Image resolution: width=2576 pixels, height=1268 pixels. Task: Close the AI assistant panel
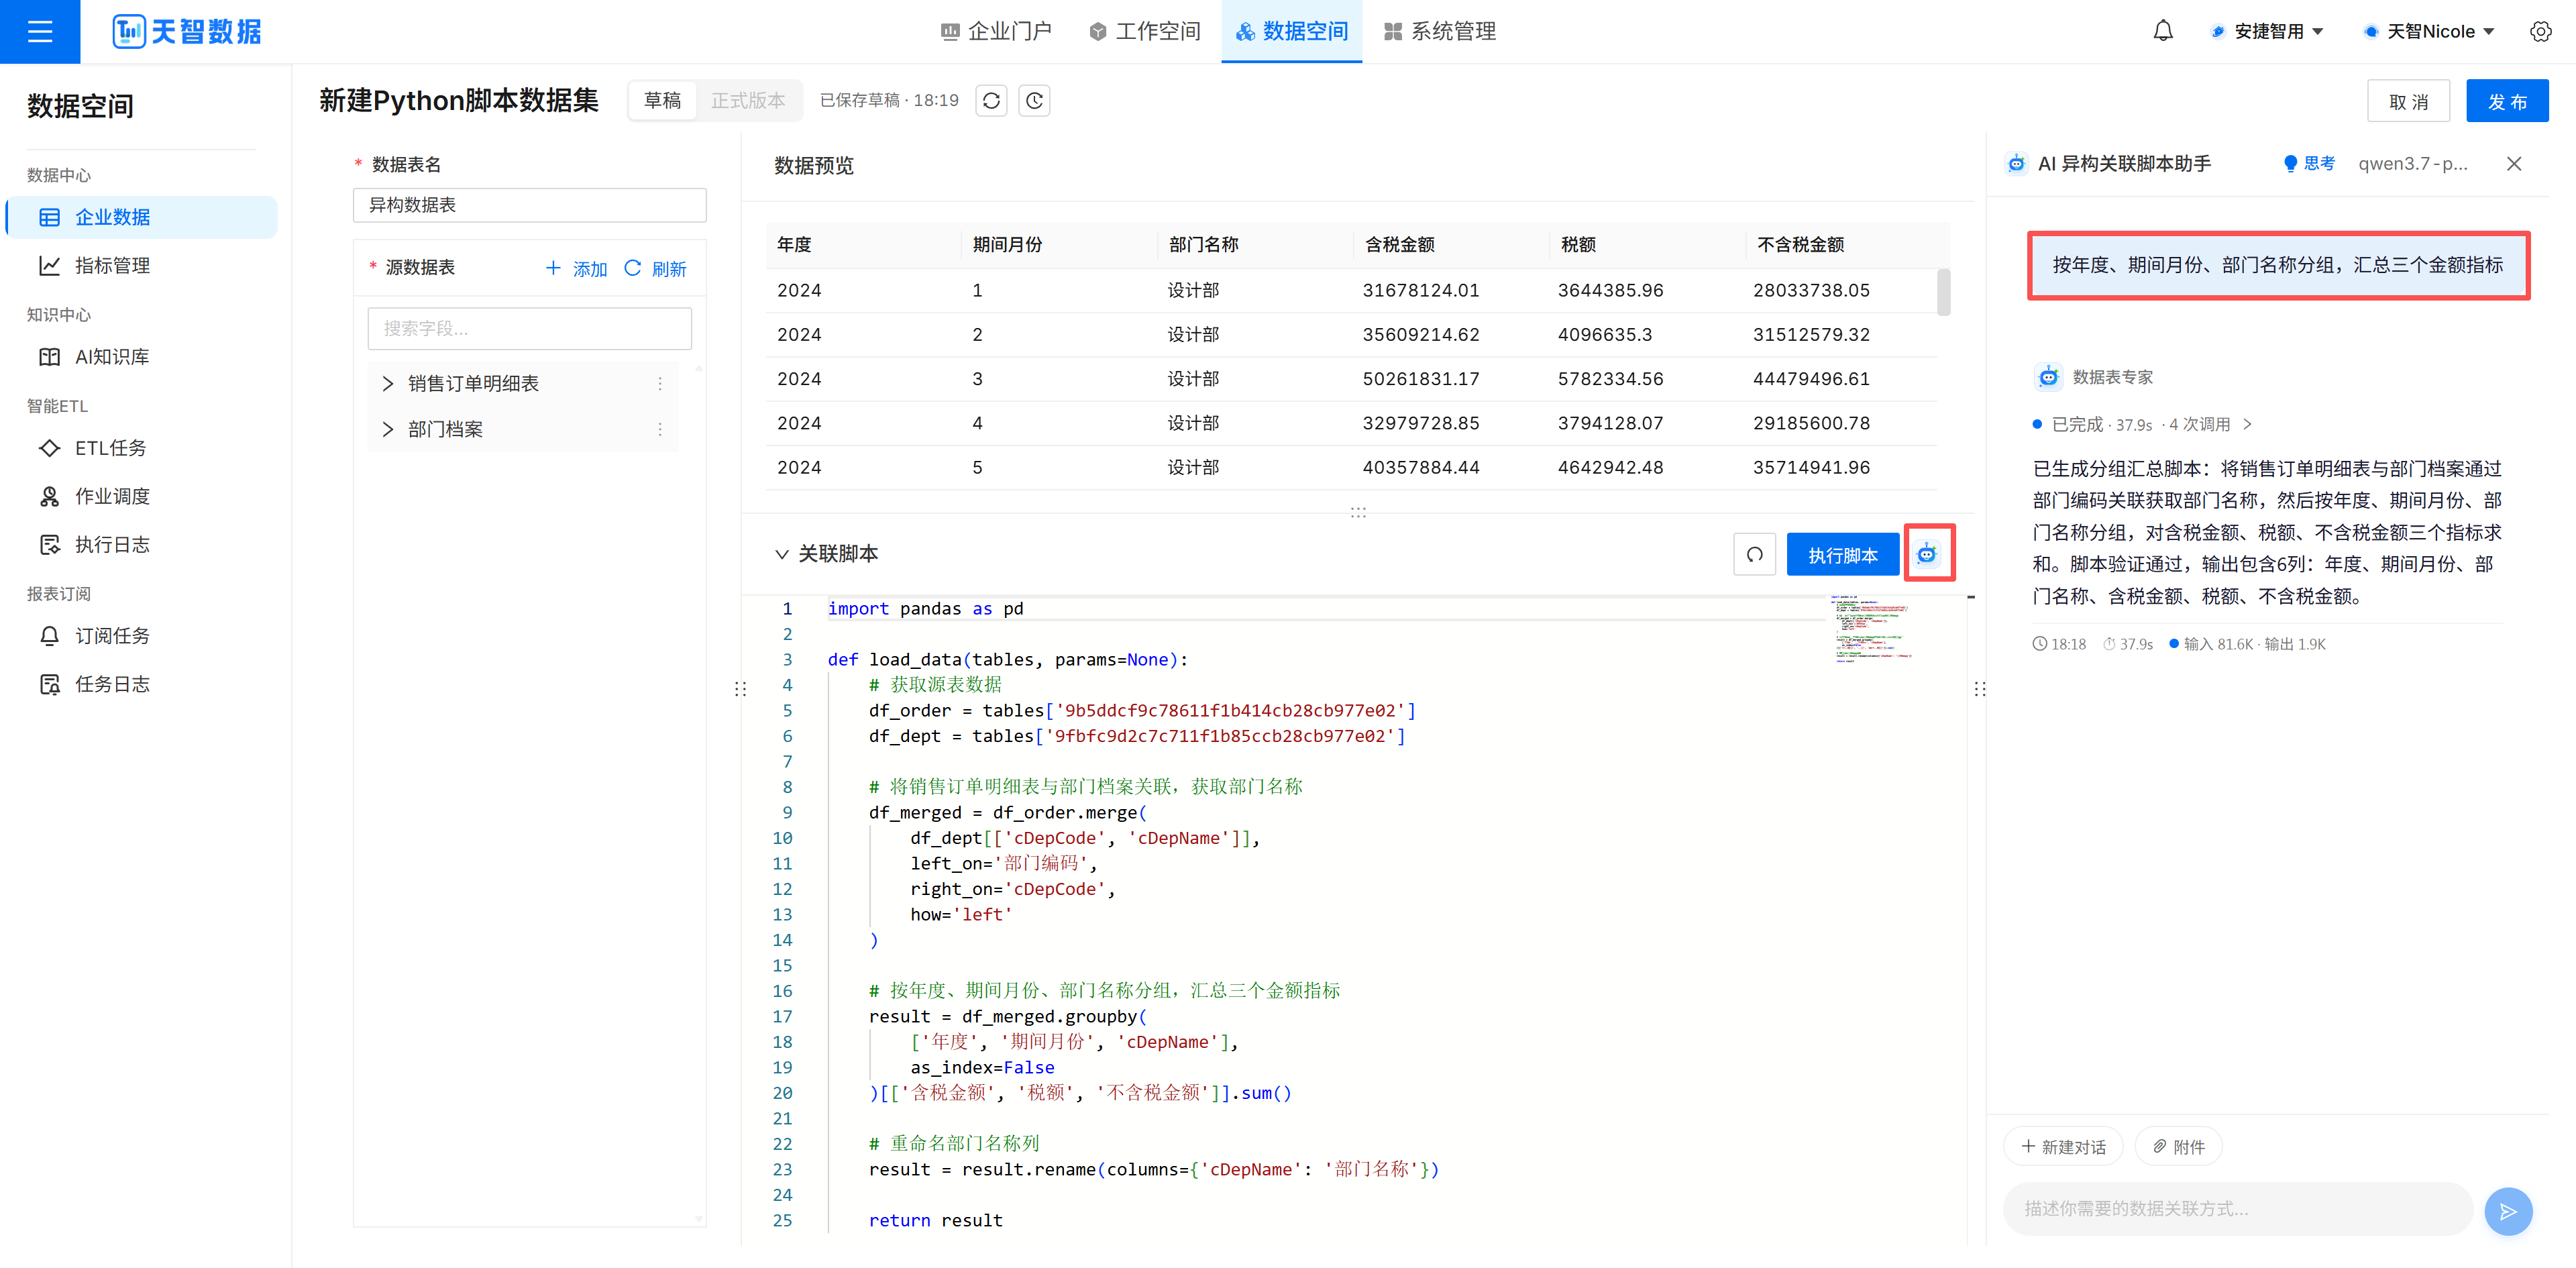[2513, 164]
